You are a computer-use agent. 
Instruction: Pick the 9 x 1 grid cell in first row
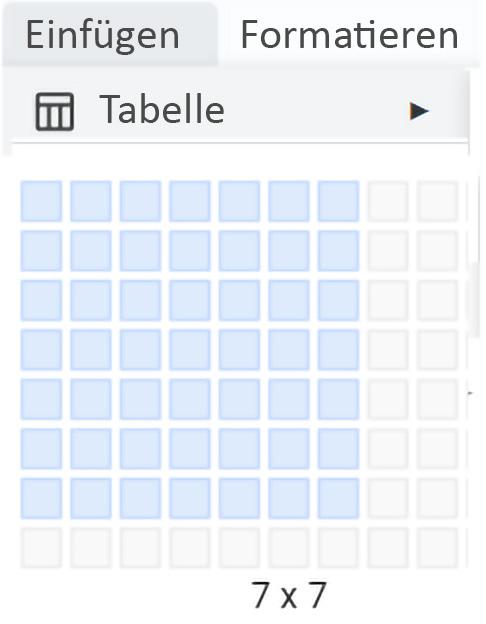[437, 201]
